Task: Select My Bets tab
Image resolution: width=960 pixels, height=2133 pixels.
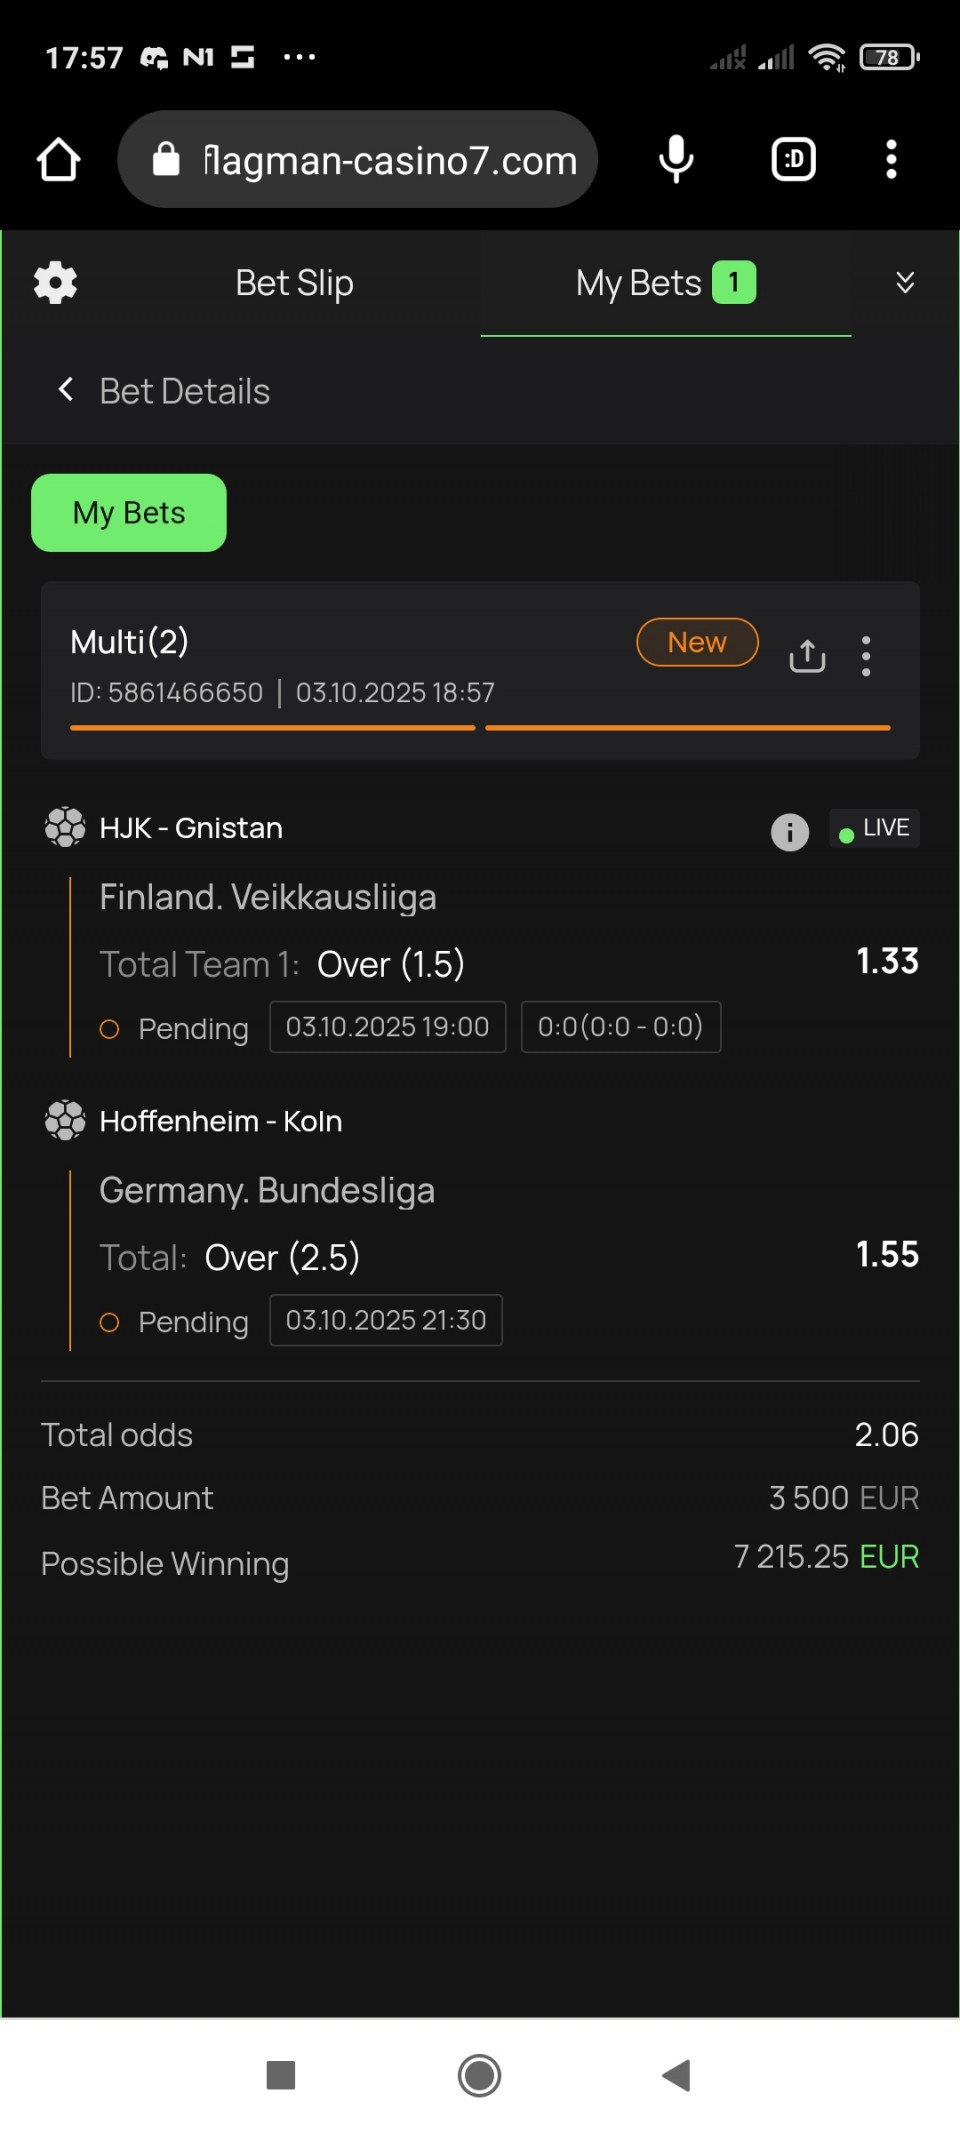Action: point(665,283)
